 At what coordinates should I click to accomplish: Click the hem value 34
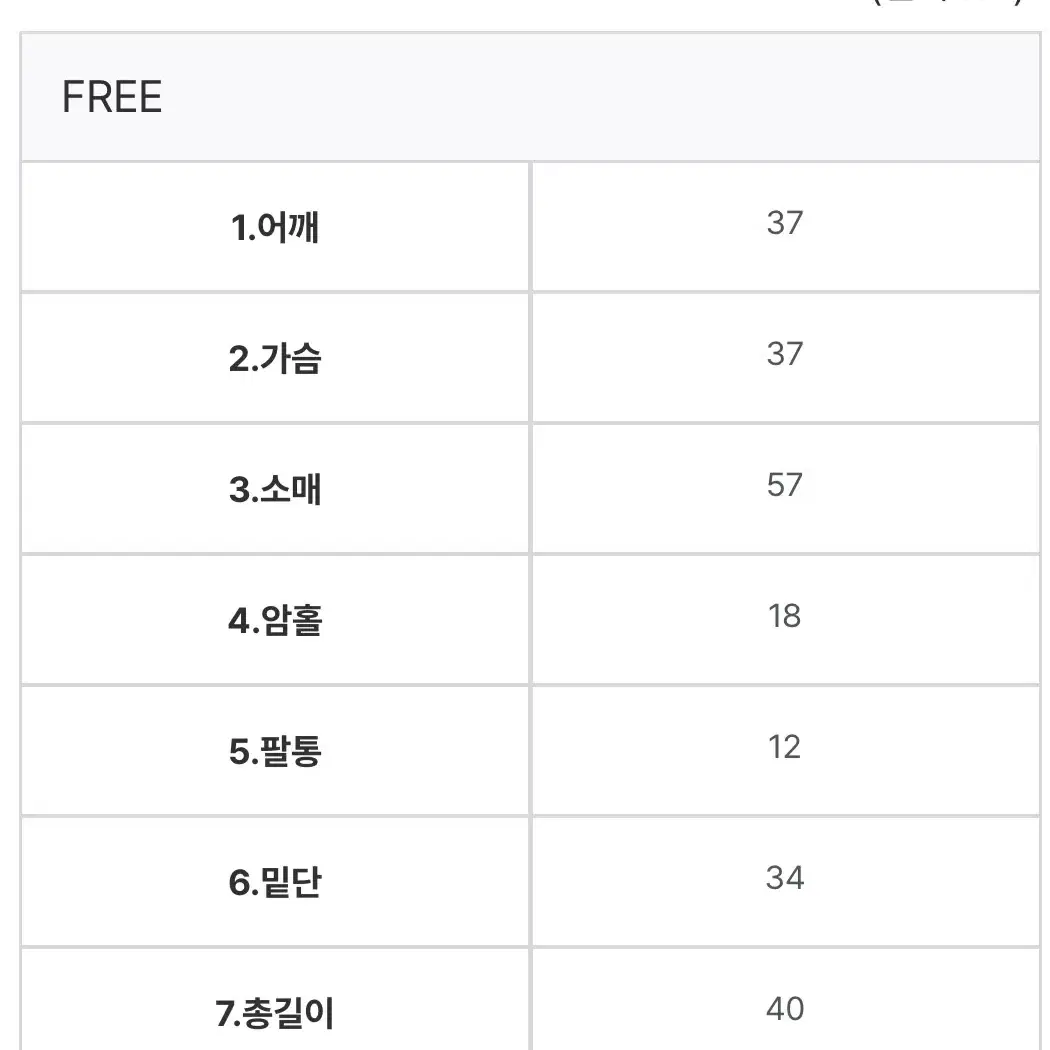click(785, 878)
